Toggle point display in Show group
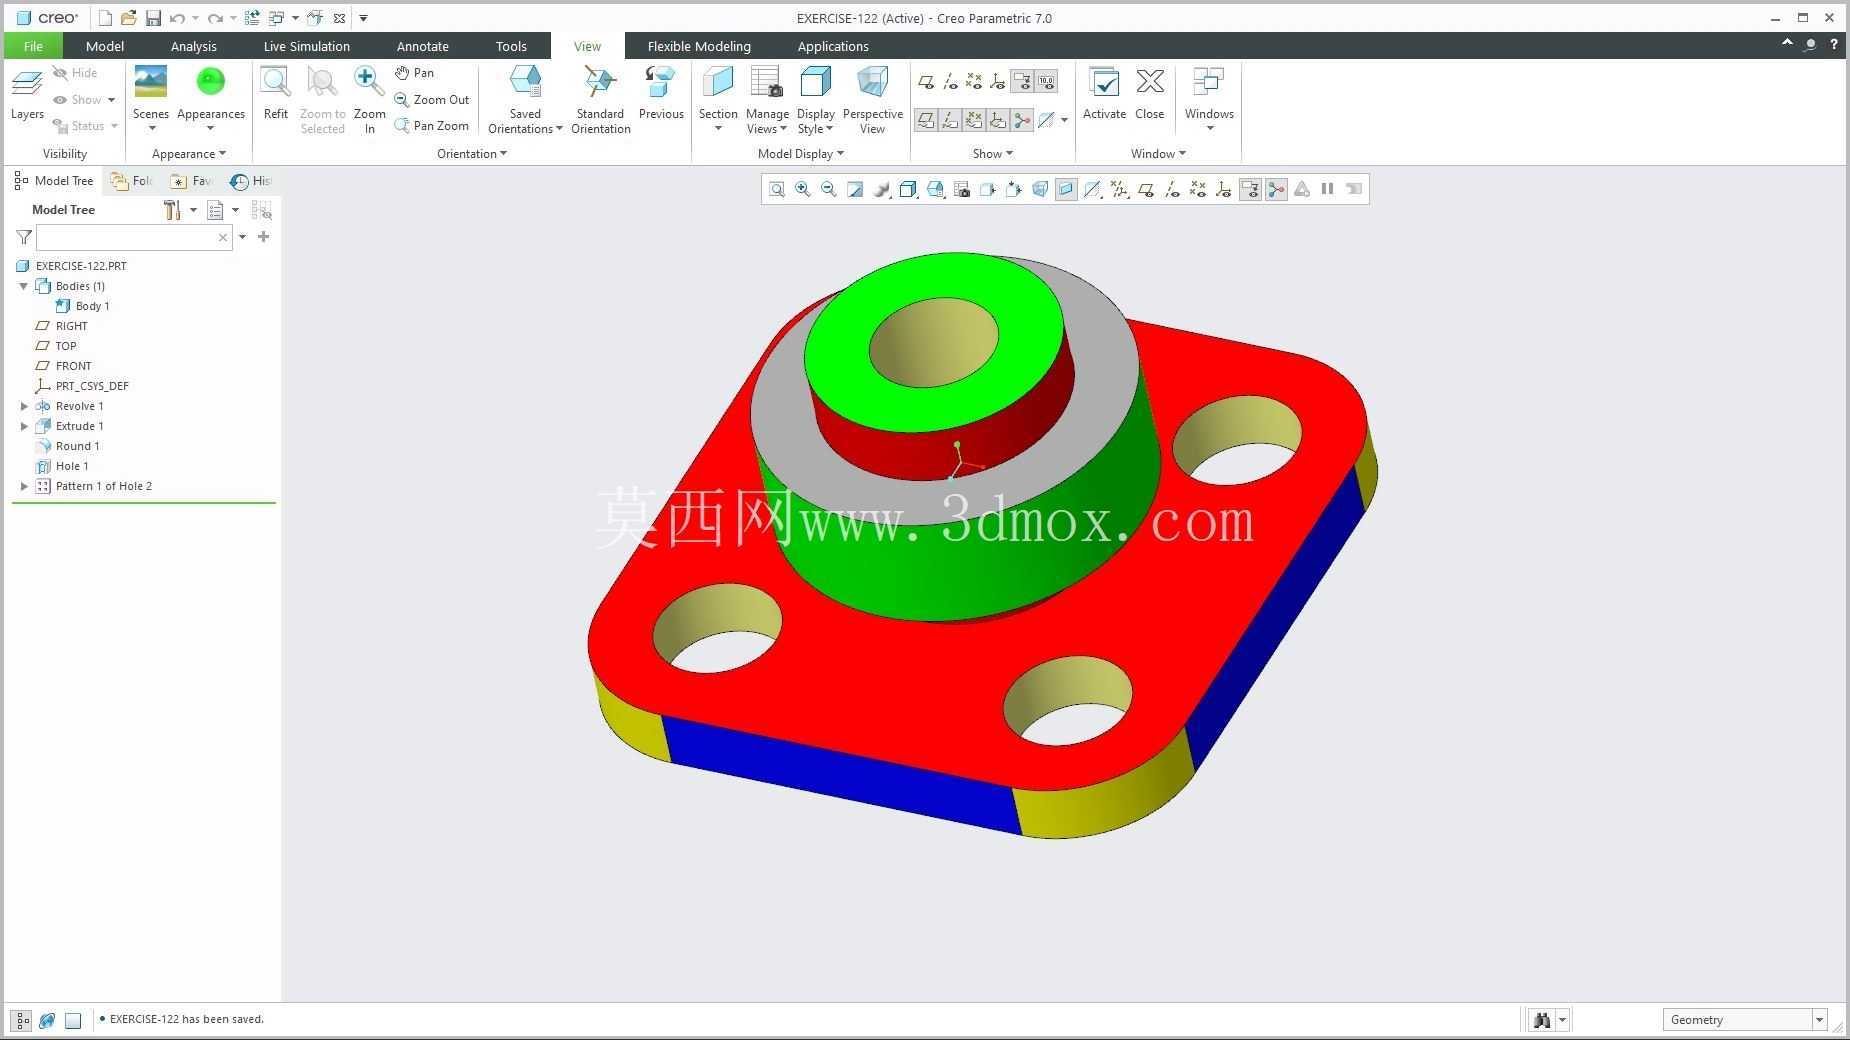1850x1040 pixels. [974, 82]
